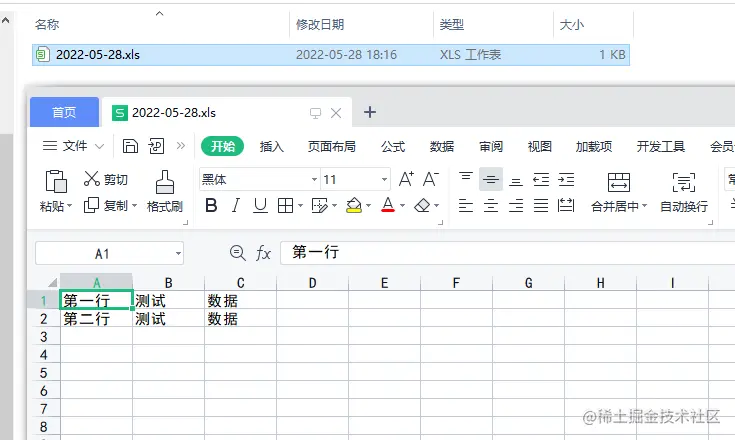
Task: Click Merge and Center (合并居中) icon
Action: [619, 182]
